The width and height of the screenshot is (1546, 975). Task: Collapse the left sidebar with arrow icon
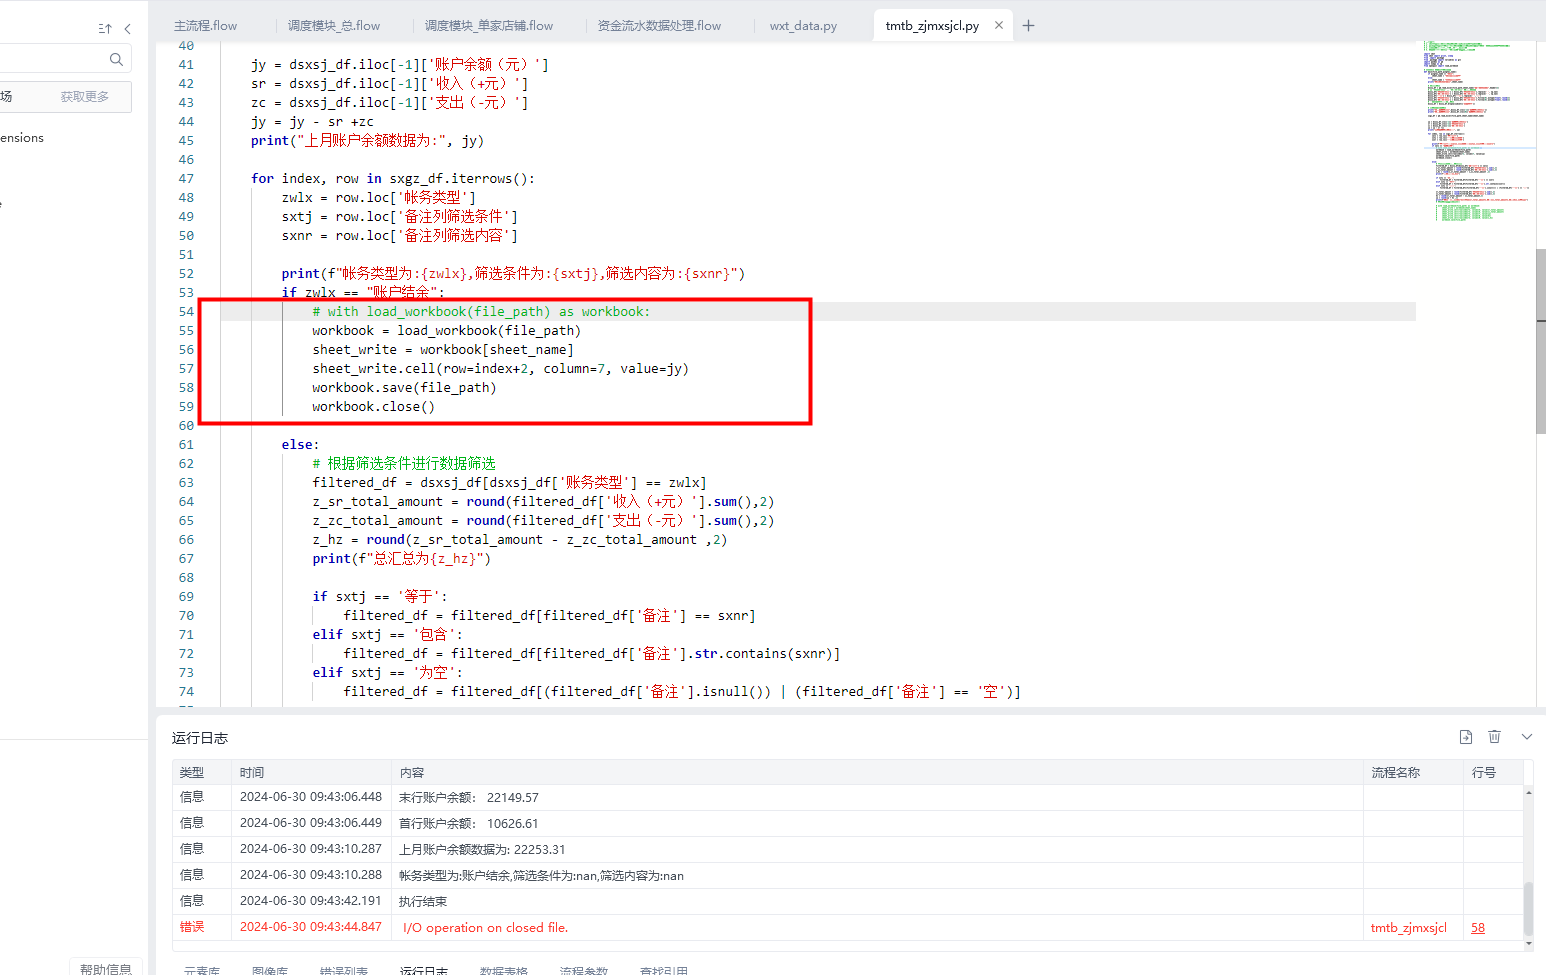click(x=127, y=29)
